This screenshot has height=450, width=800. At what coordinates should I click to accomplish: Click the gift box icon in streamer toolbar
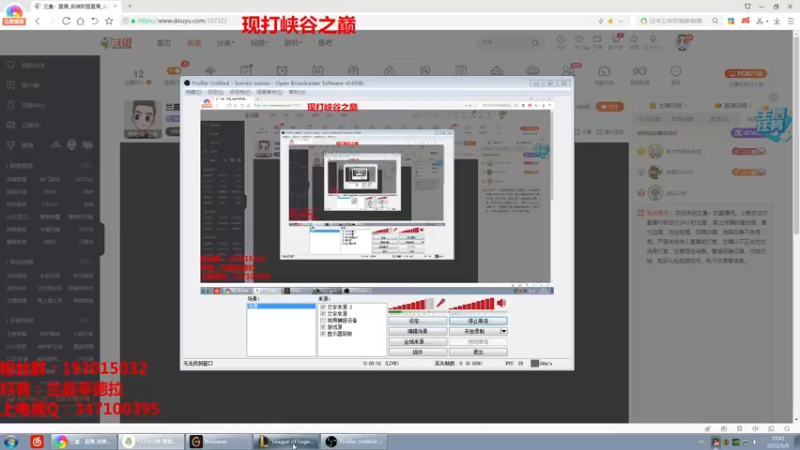tap(353, 70)
